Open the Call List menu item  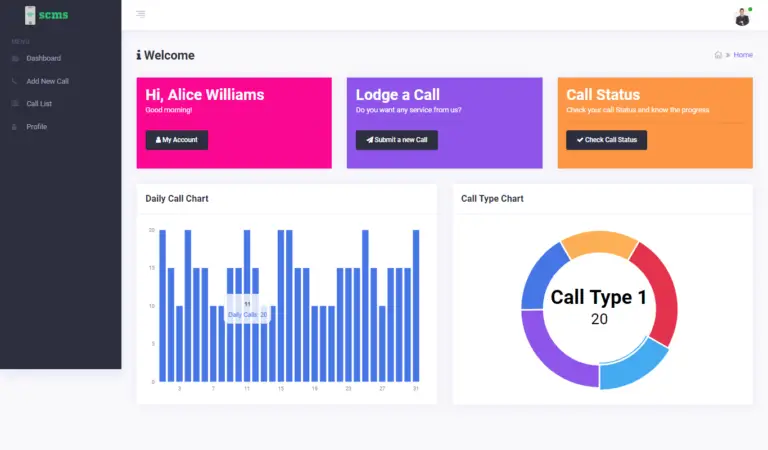click(39, 104)
